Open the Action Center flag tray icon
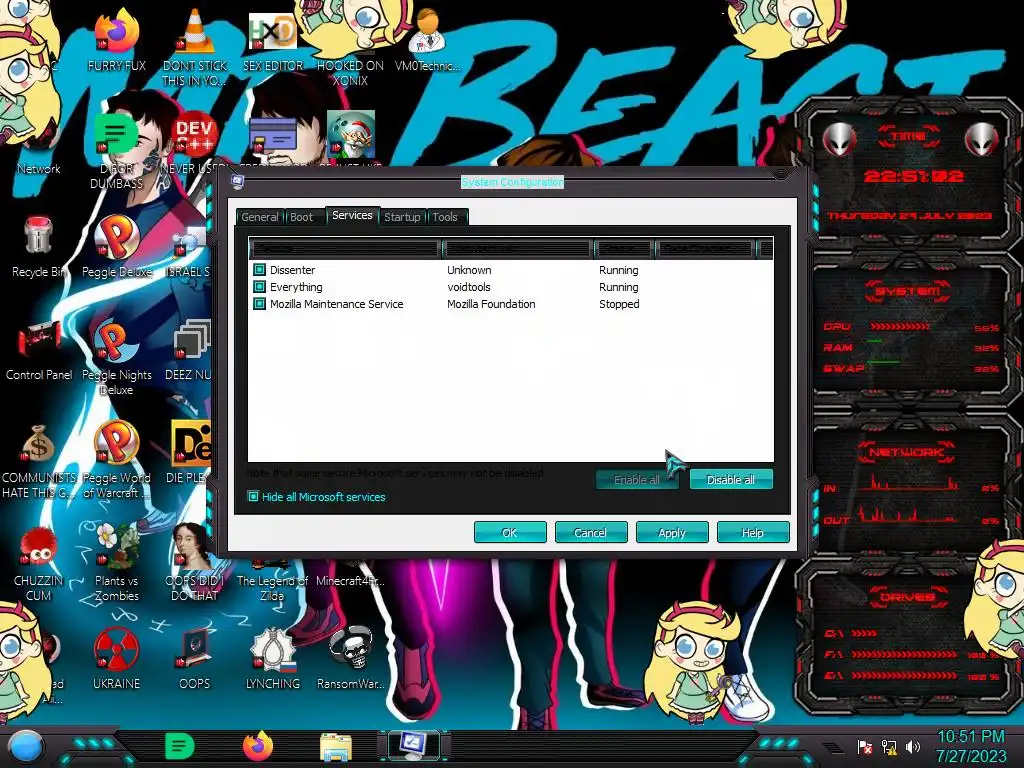1024x768 pixels. (865, 746)
